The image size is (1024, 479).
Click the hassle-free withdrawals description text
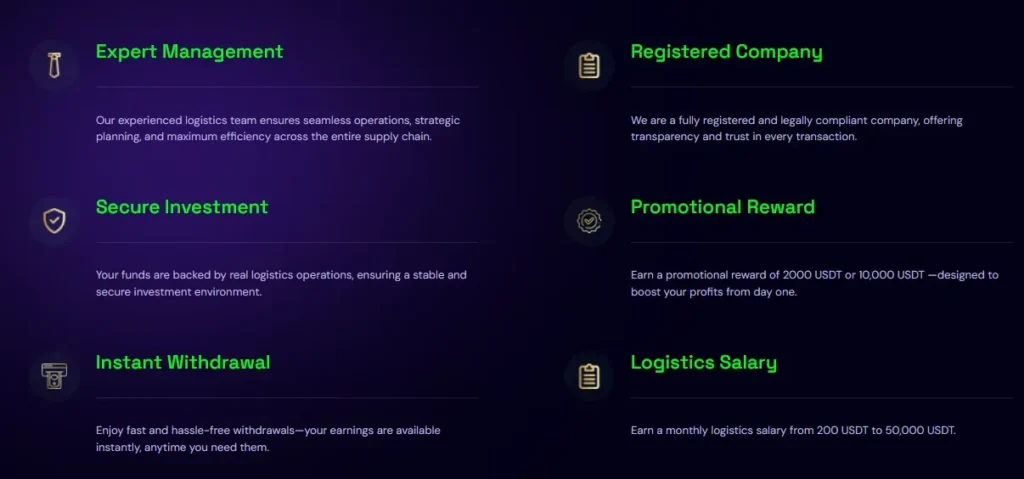point(268,438)
